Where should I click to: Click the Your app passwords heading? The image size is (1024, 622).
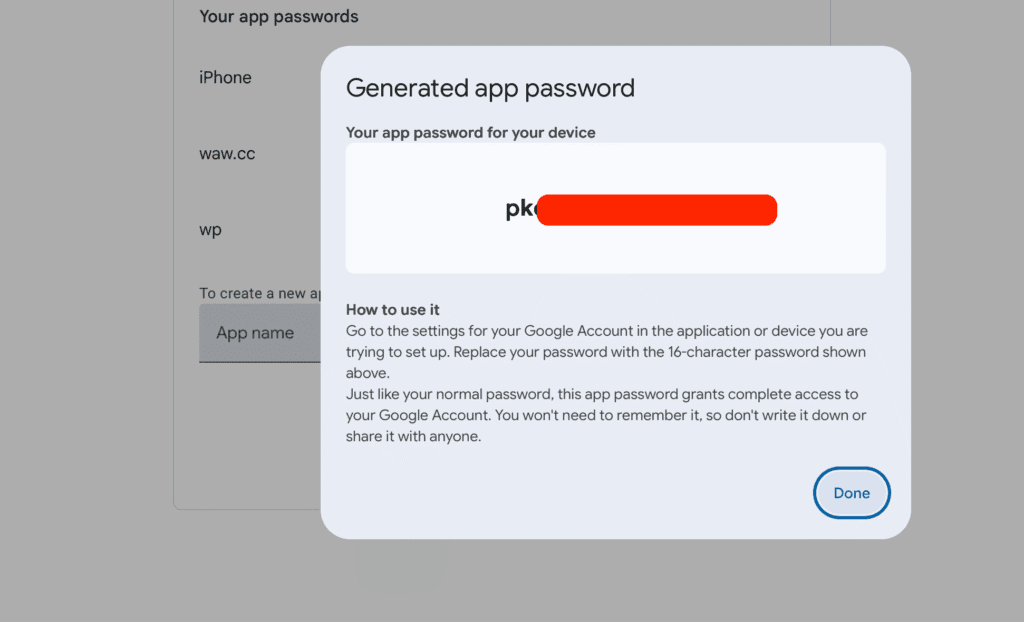pyautogui.click(x=278, y=16)
